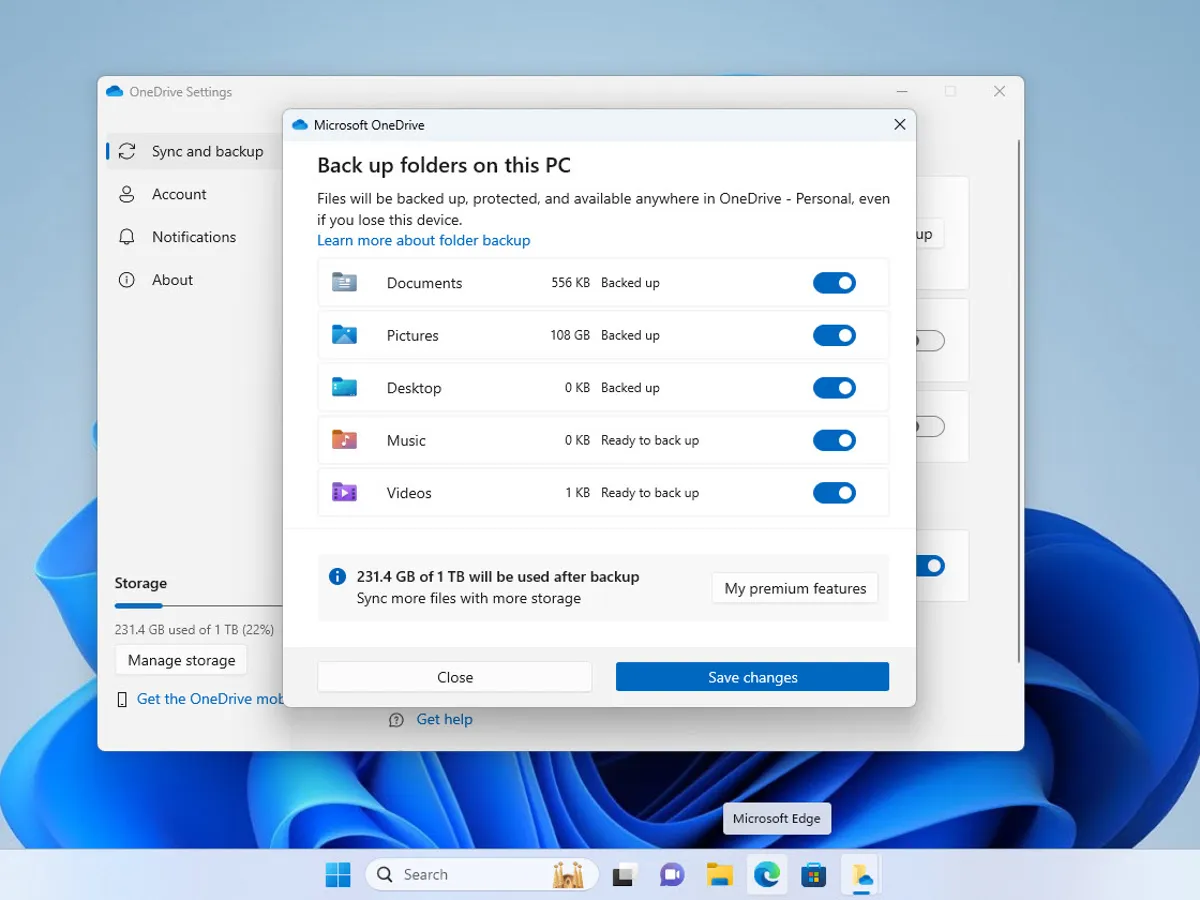Image resolution: width=1200 pixels, height=900 pixels.
Task: Click the Windows Start button
Action: [x=338, y=875]
